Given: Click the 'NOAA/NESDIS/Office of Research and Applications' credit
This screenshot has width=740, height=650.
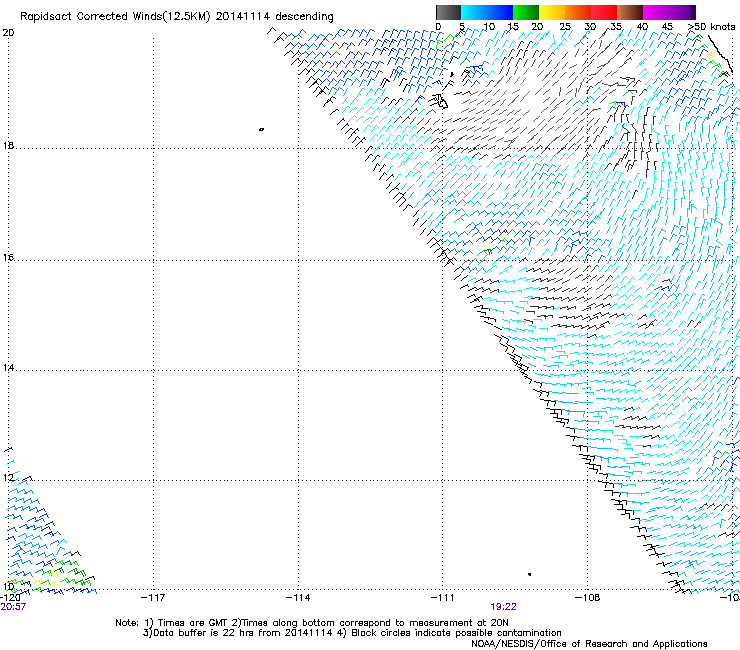Looking at the screenshot, I should tap(589, 643).
